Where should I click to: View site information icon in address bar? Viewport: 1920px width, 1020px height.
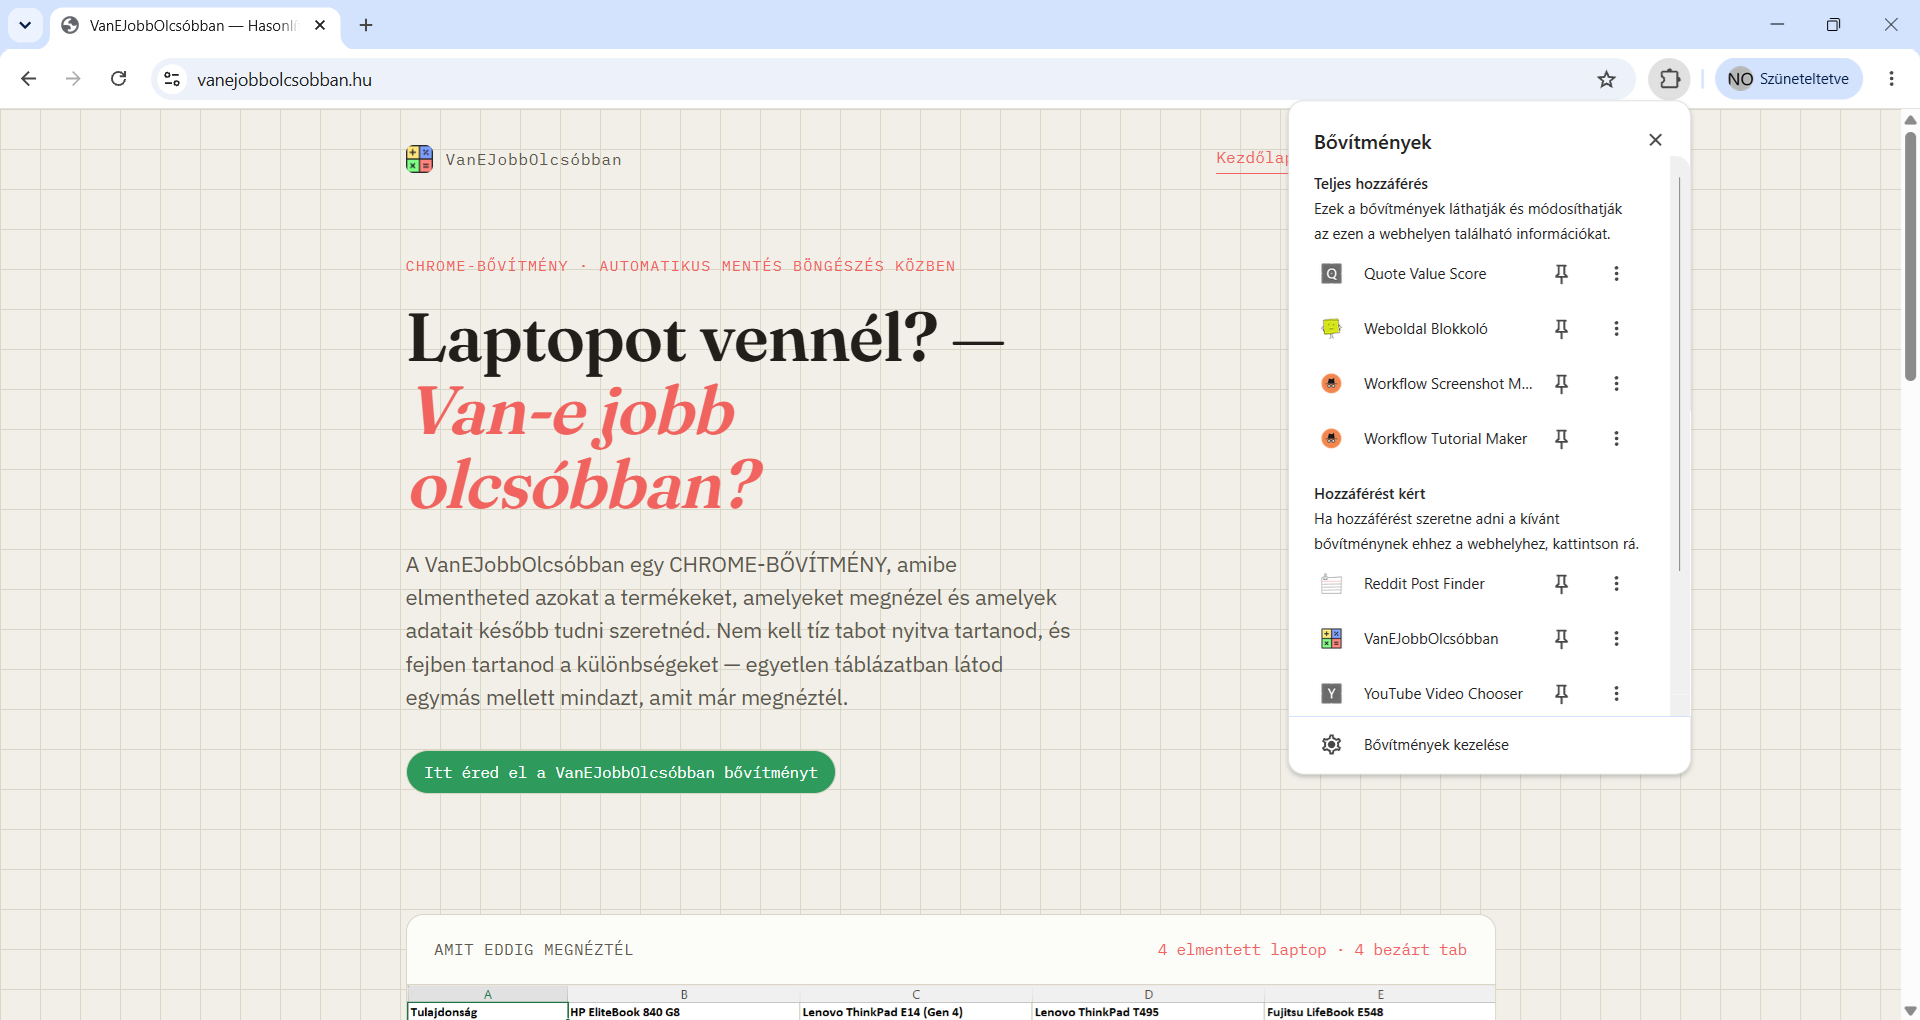[172, 79]
